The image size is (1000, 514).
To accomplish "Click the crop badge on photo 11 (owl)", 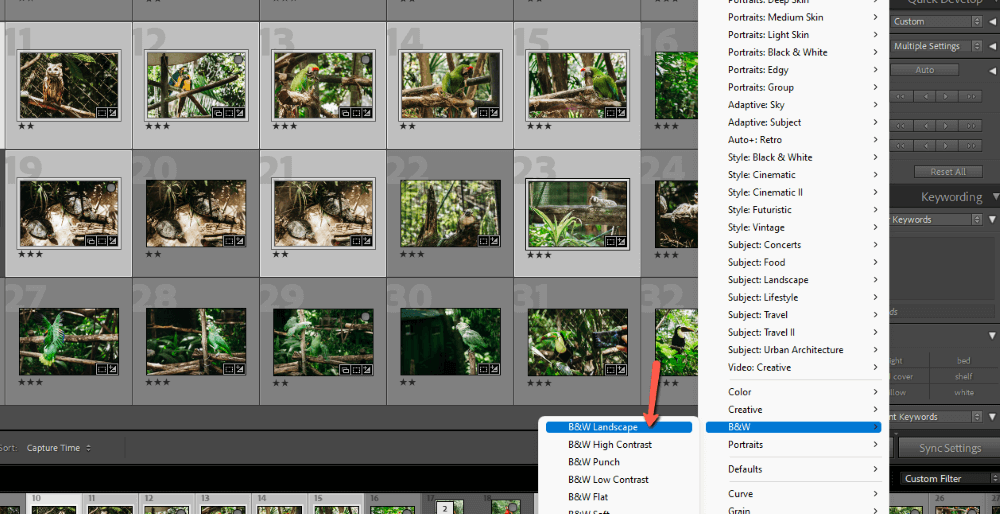I will 102,113.
